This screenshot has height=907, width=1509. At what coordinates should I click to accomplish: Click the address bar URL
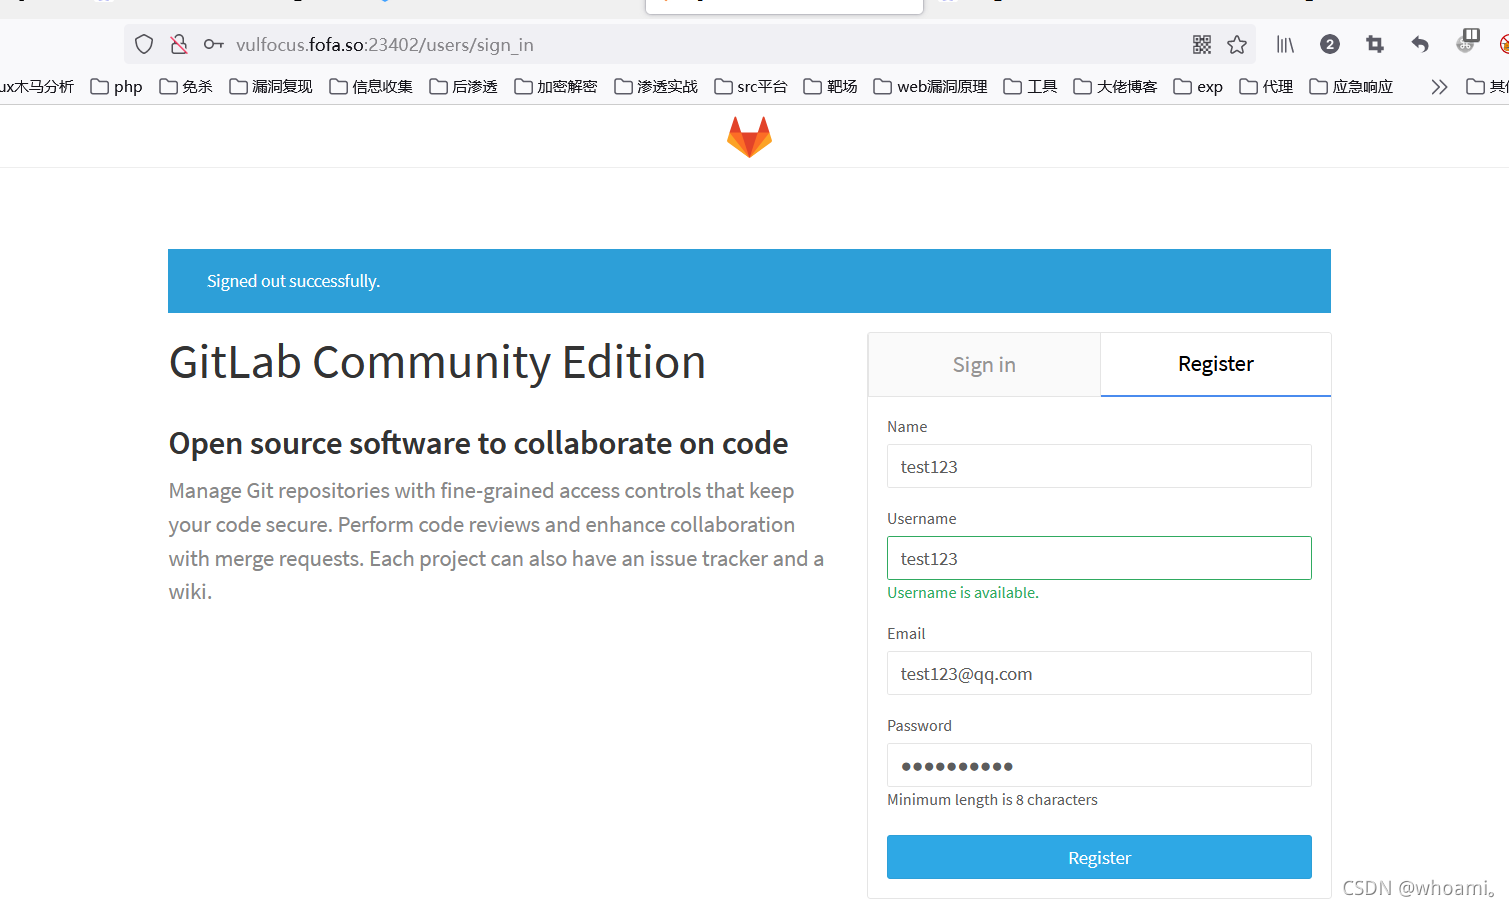[385, 45]
